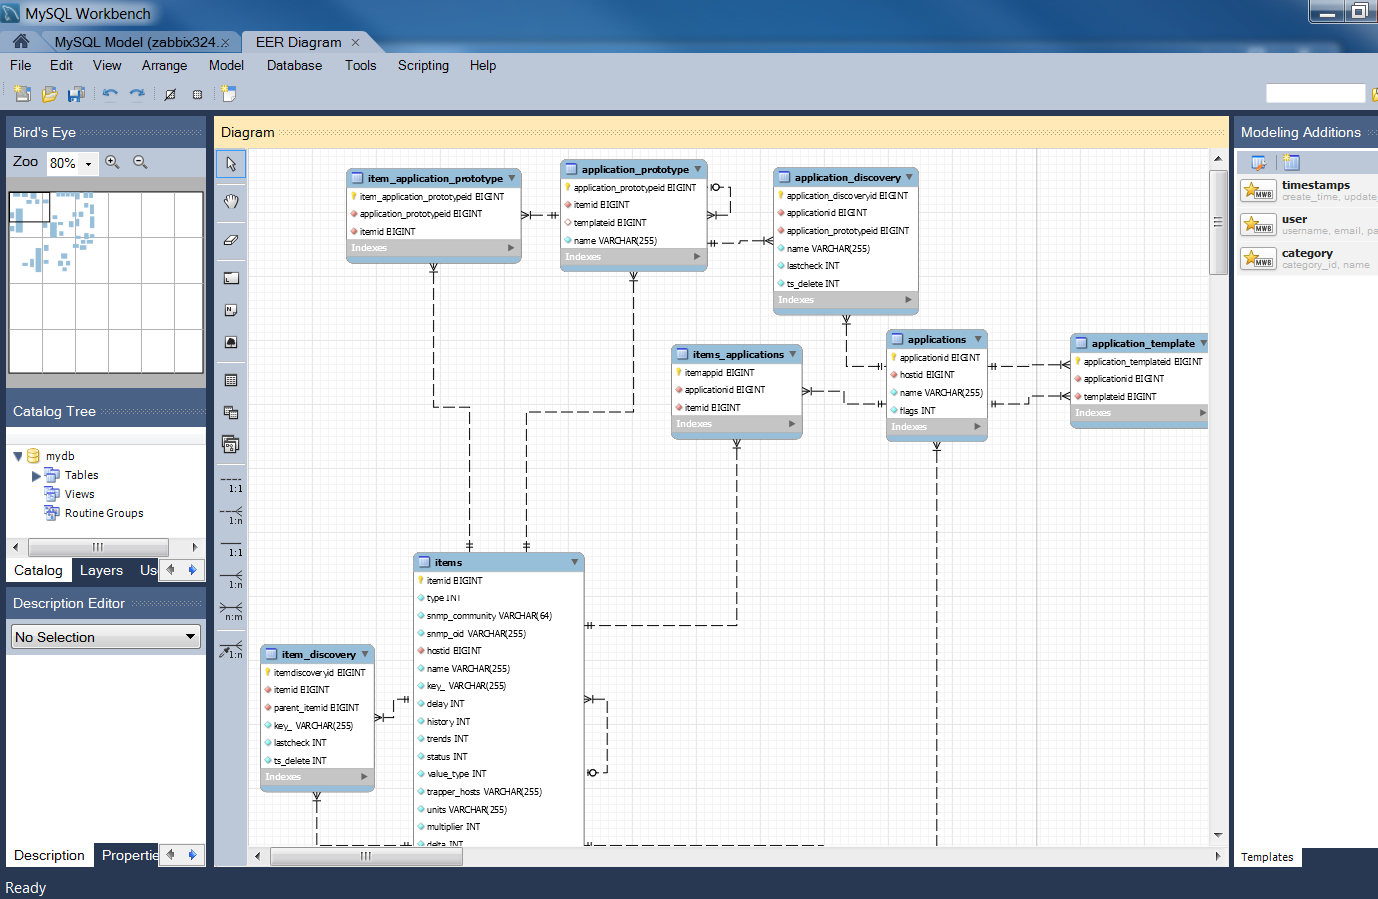
Task: Switch to the Layers tab
Action: pyautogui.click(x=101, y=570)
